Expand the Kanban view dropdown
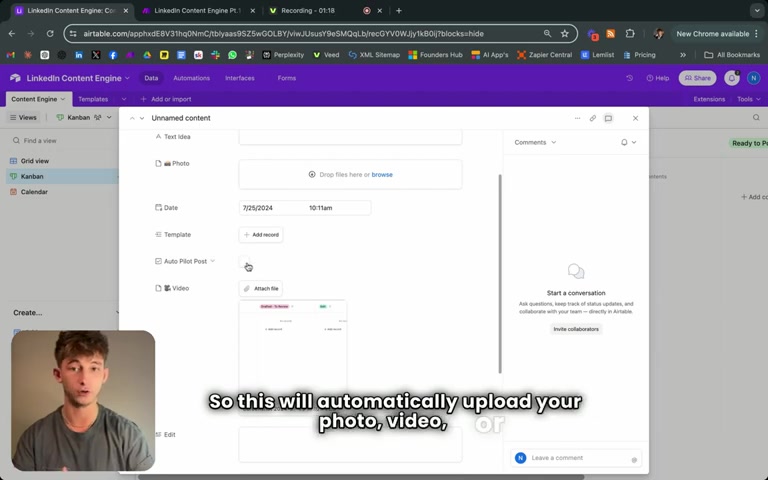Screen dimensions: 768x480 point(84,118)
